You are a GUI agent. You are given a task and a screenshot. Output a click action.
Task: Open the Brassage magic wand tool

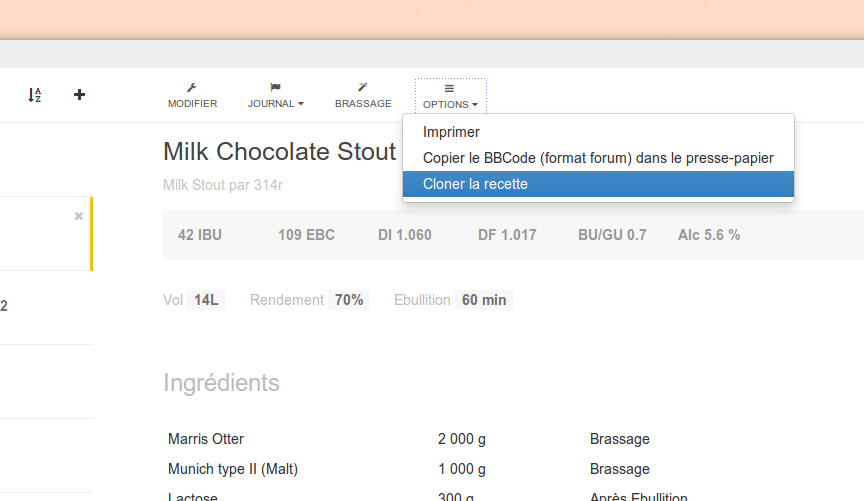(x=363, y=96)
